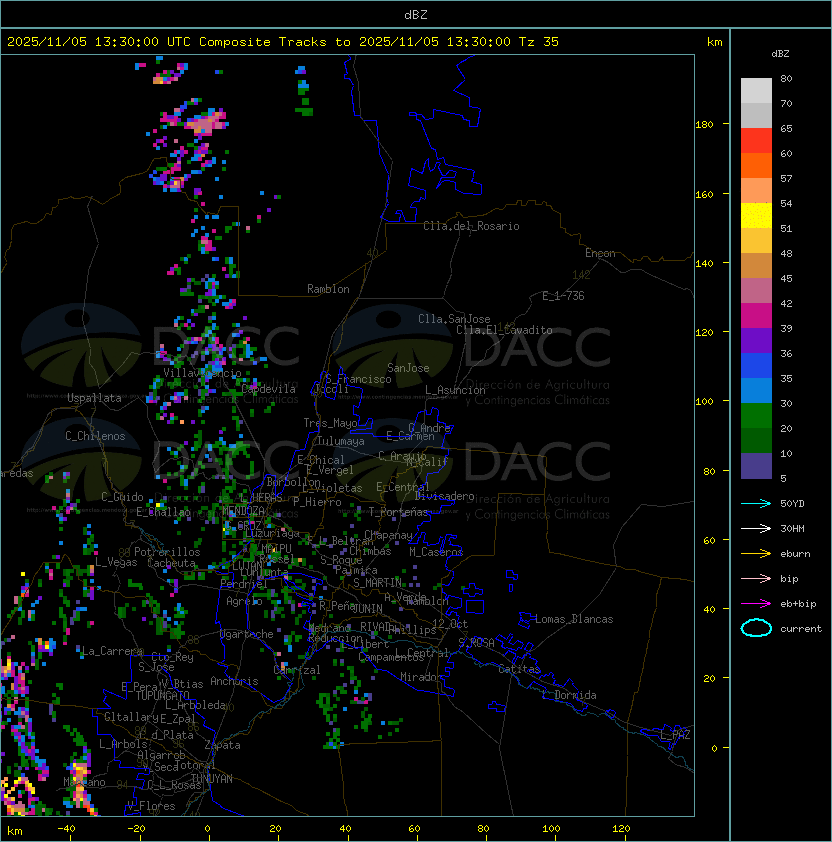Screen dimensions: 832x842
Task: Click the C_Chilenos label
Action: click(95, 436)
